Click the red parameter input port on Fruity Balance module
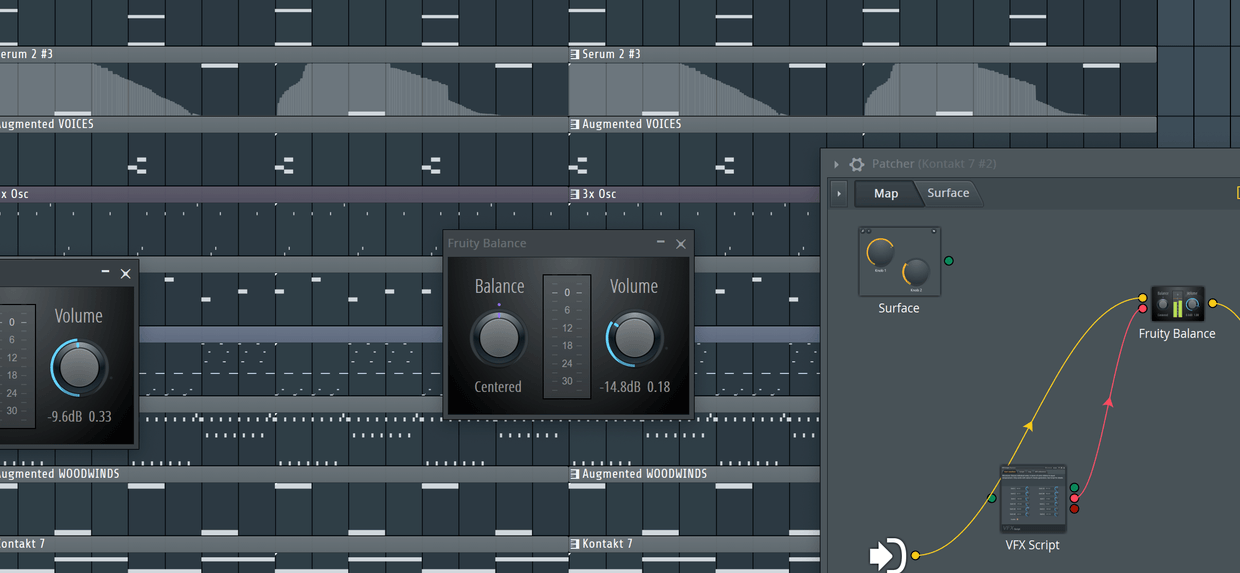The image size is (1240, 573). [x=1143, y=309]
